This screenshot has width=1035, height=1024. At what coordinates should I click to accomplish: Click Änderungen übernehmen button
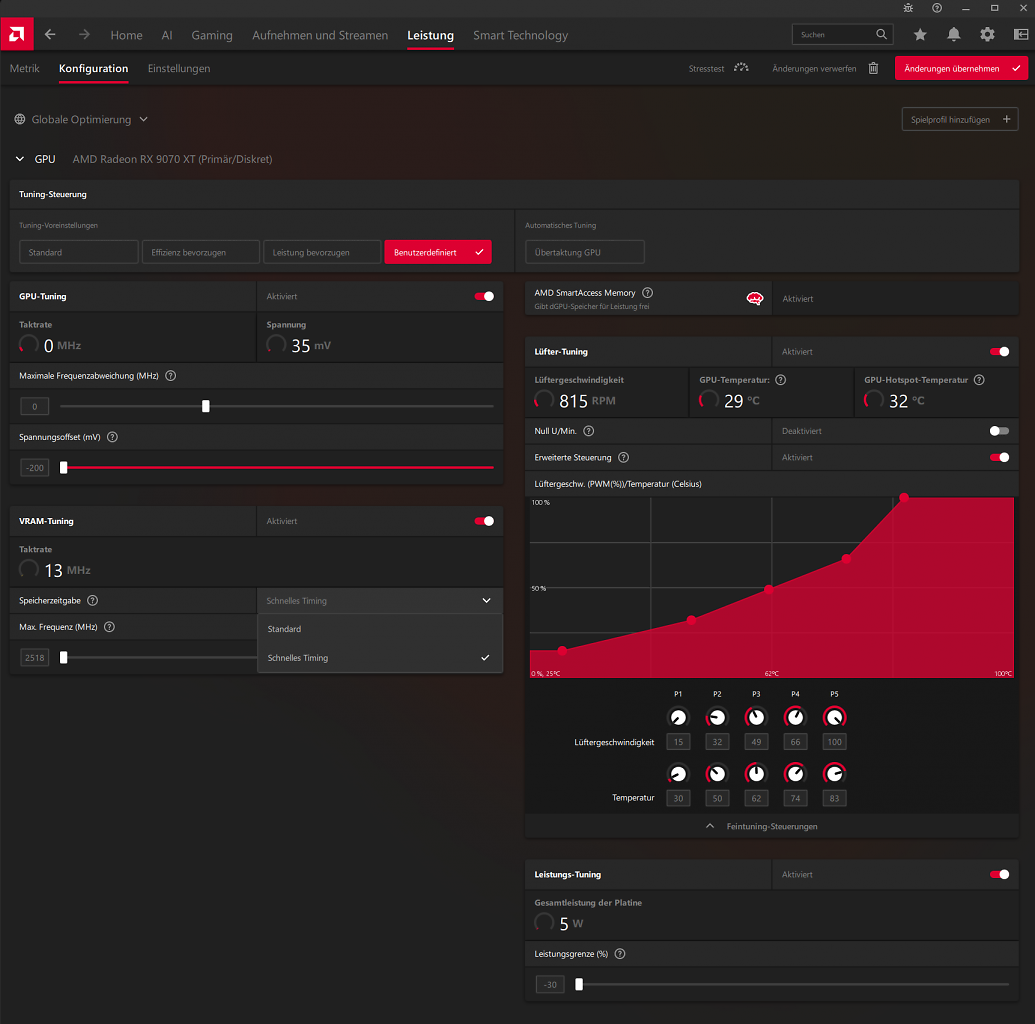click(961, 69)
